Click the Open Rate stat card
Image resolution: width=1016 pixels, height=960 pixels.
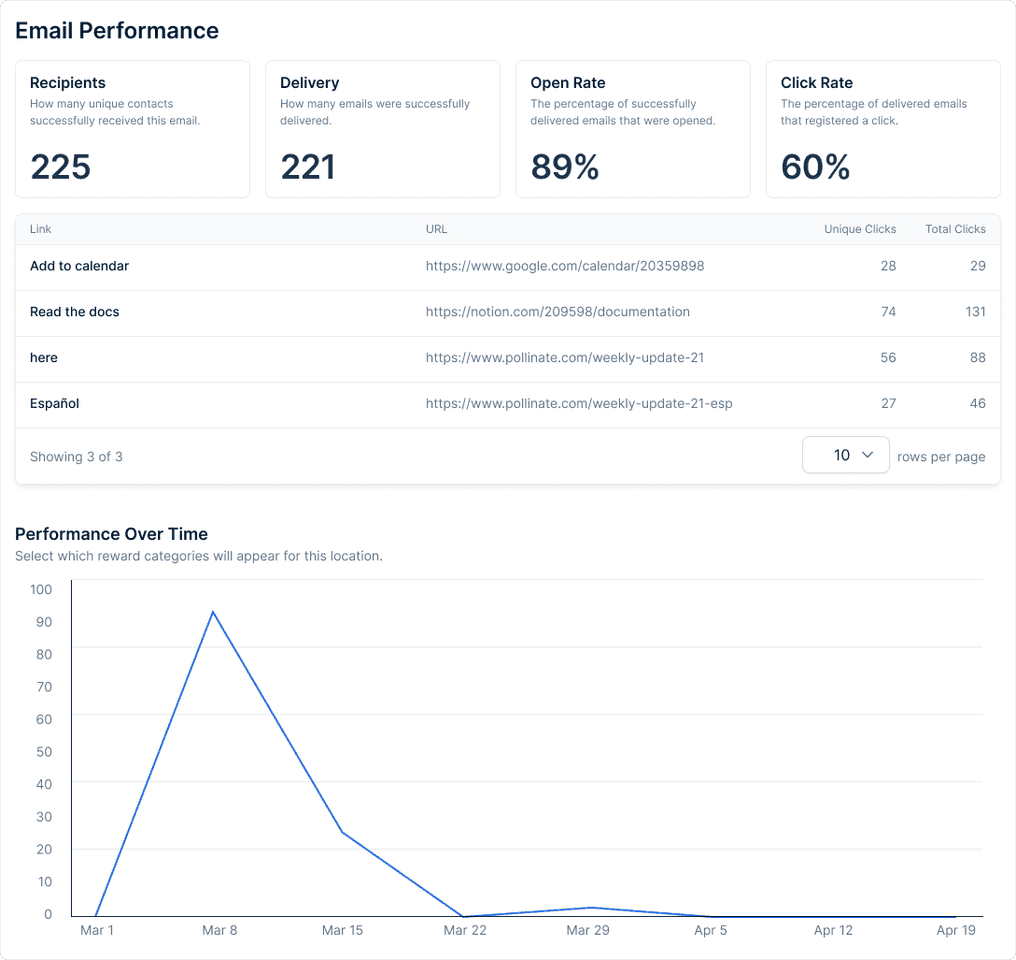(632, 129)
